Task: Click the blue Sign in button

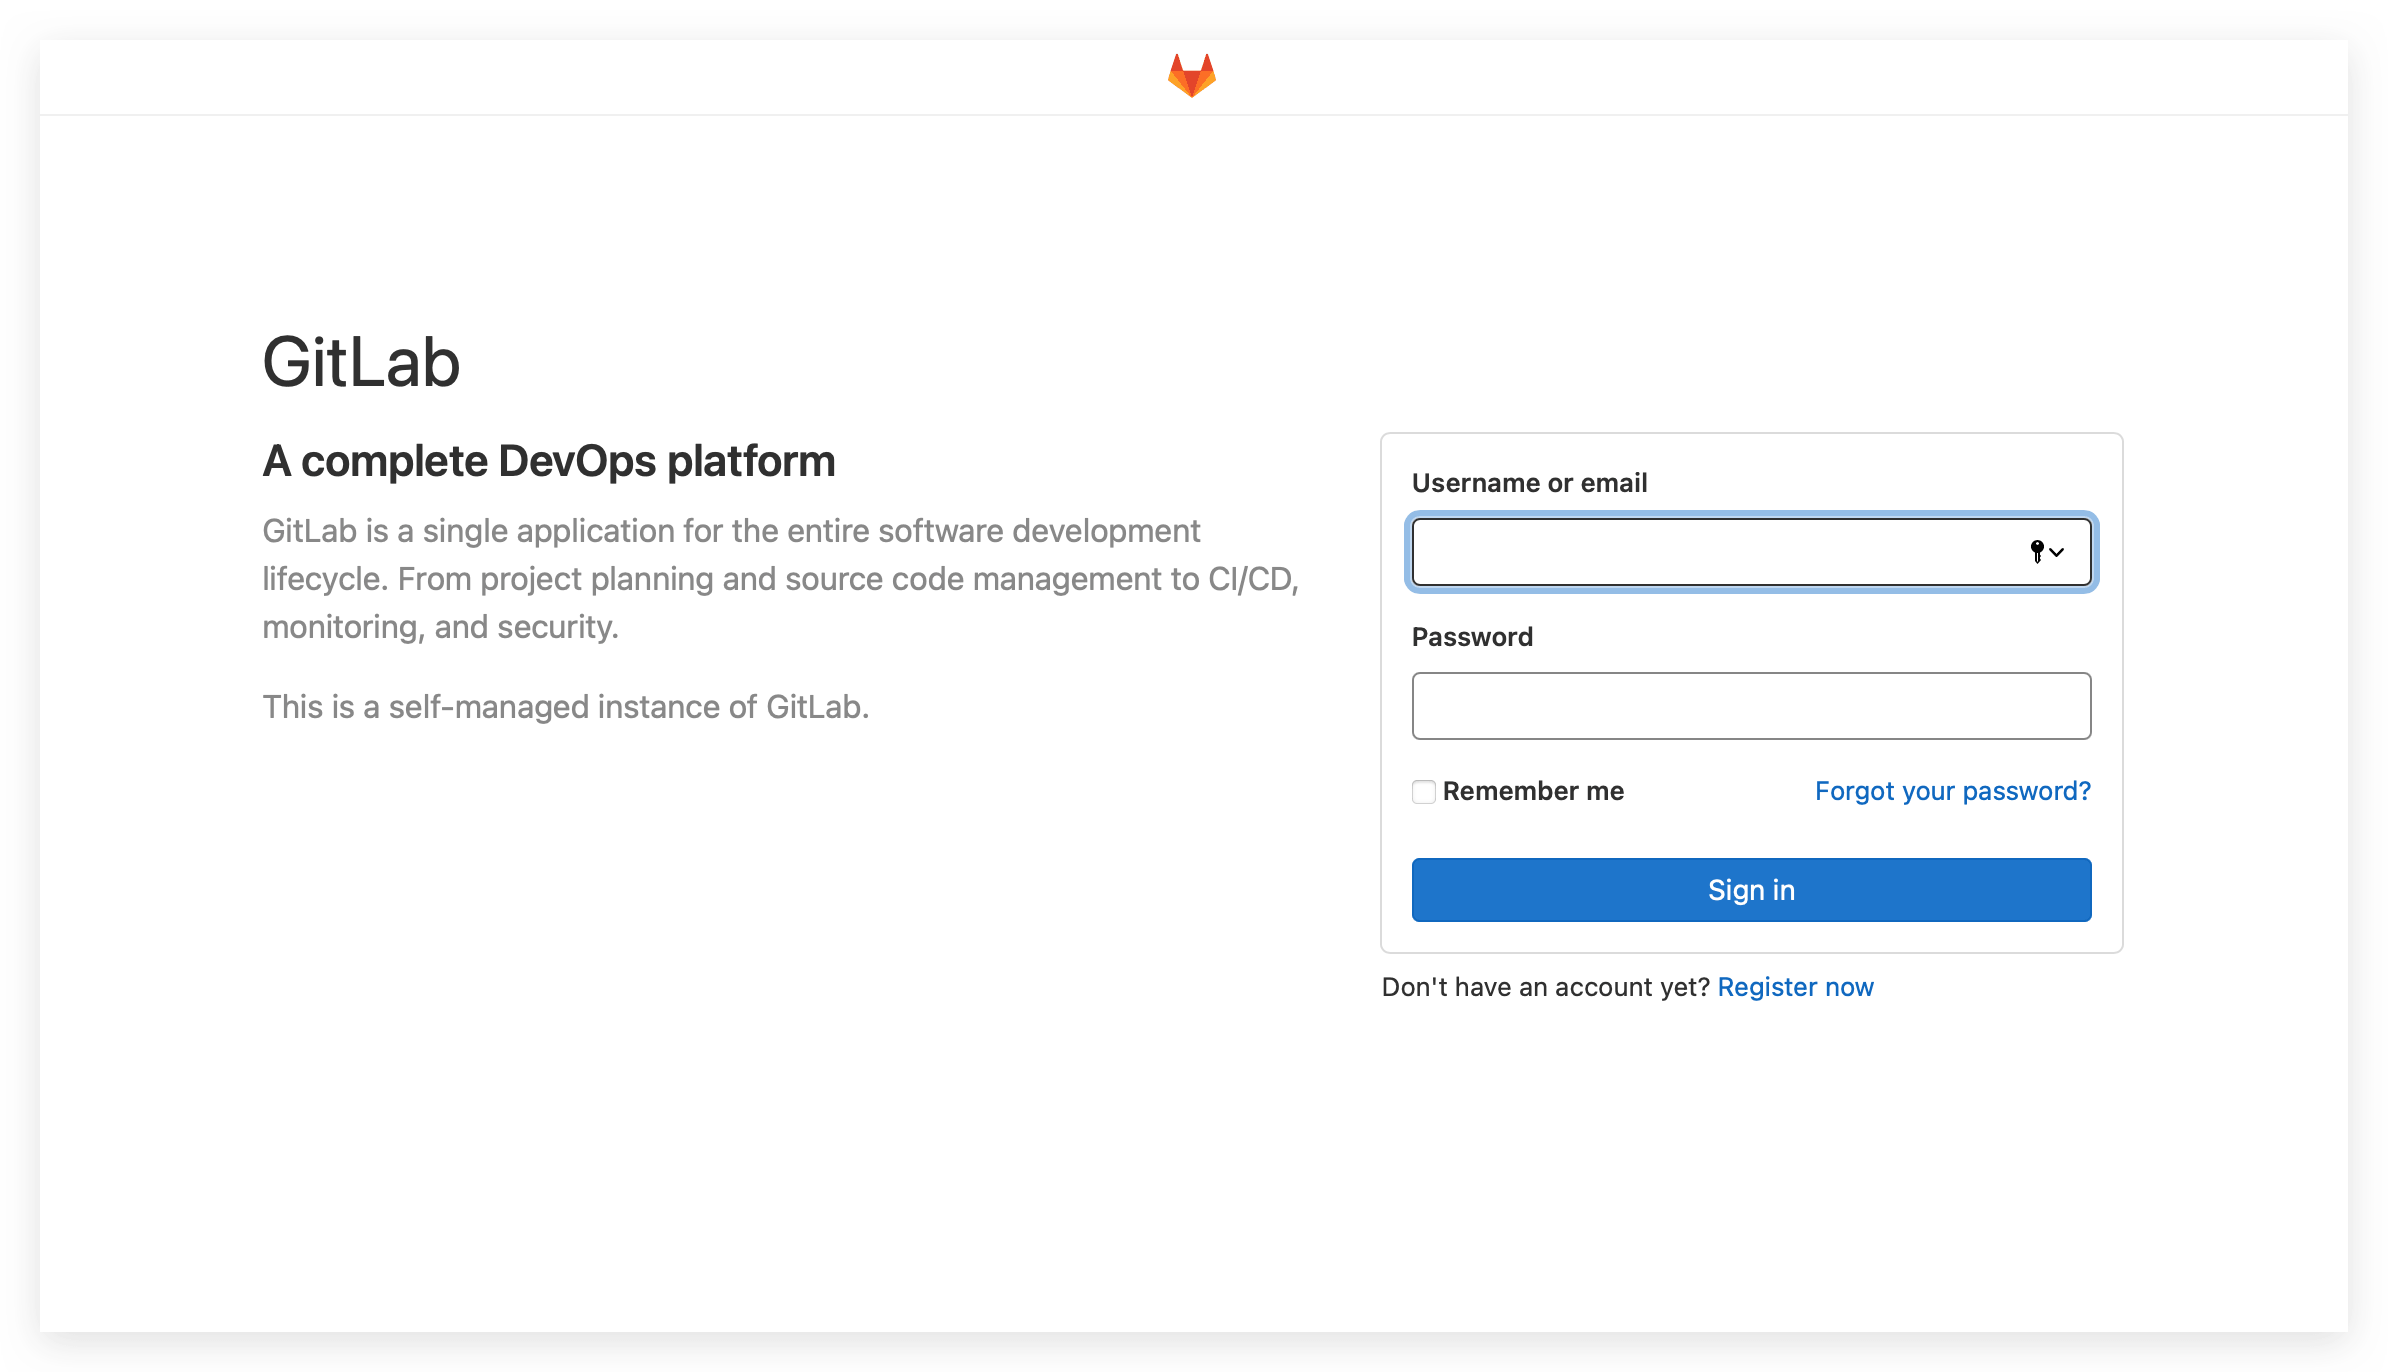Action: [x=1751, y=890]
